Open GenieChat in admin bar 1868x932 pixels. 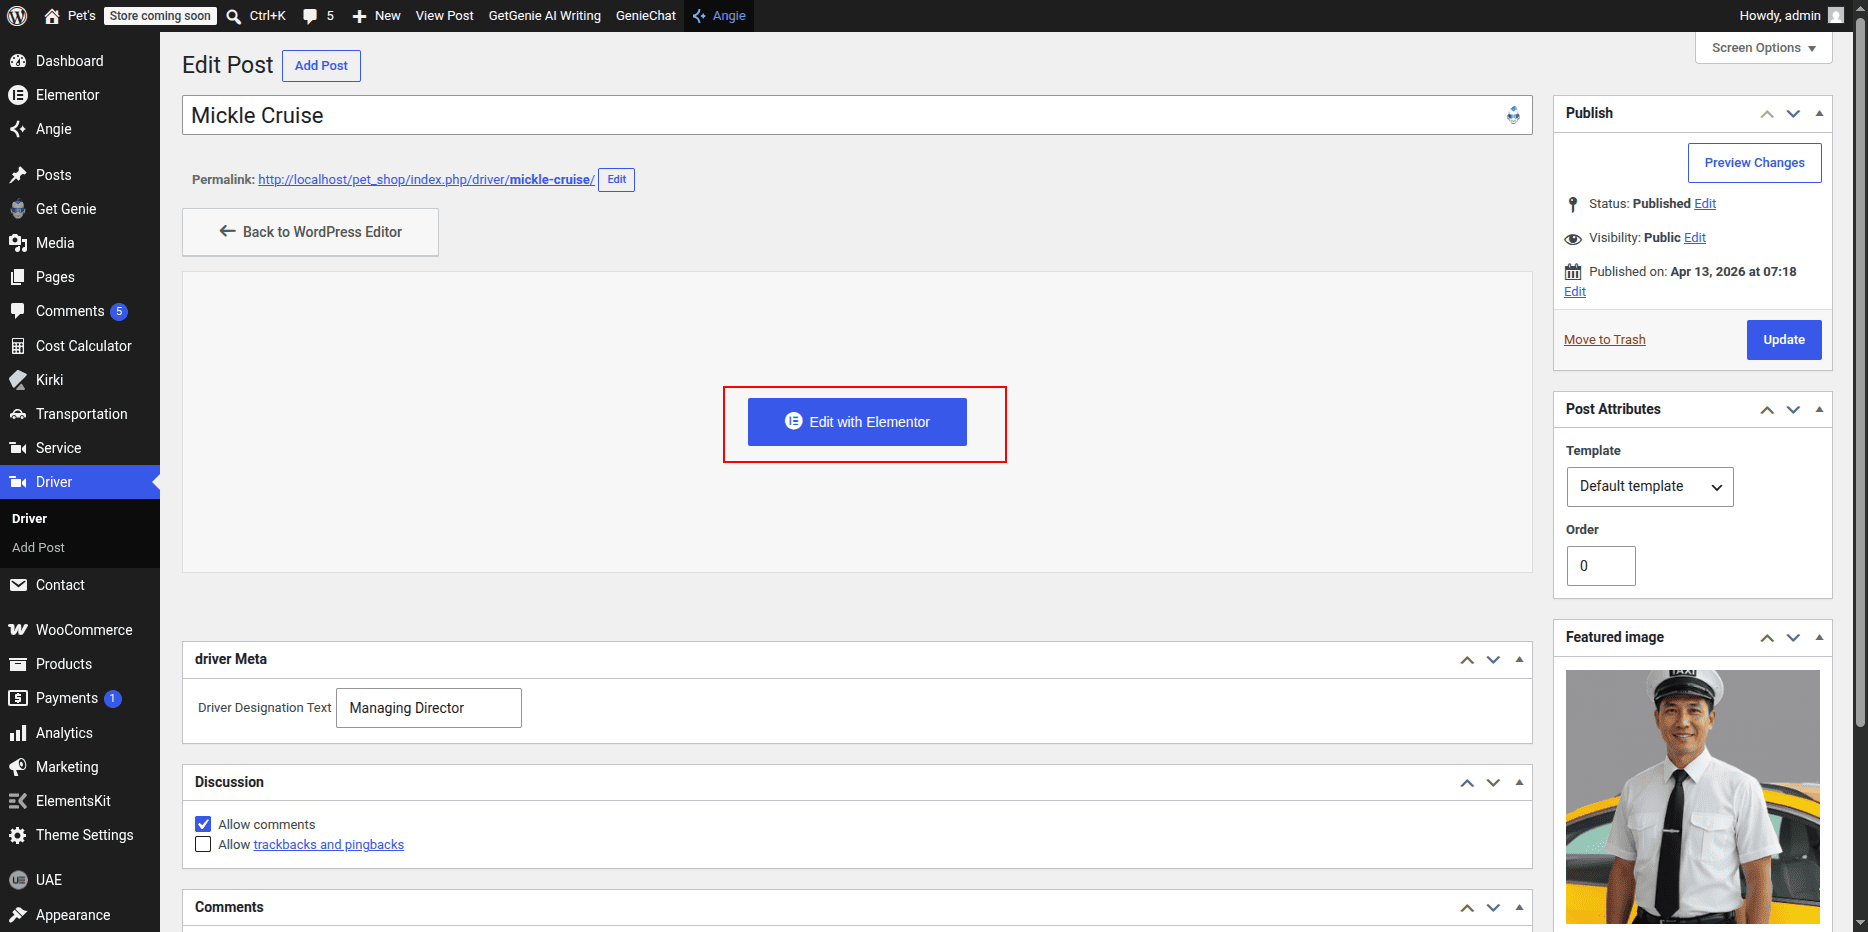click(646, 16)
